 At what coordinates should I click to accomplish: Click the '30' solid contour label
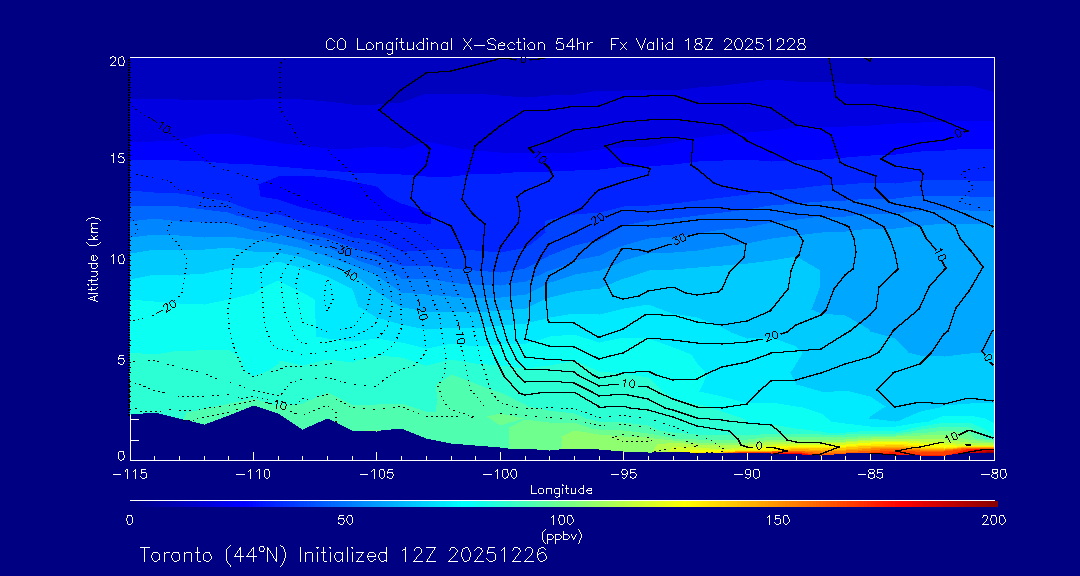pos(678,240)
